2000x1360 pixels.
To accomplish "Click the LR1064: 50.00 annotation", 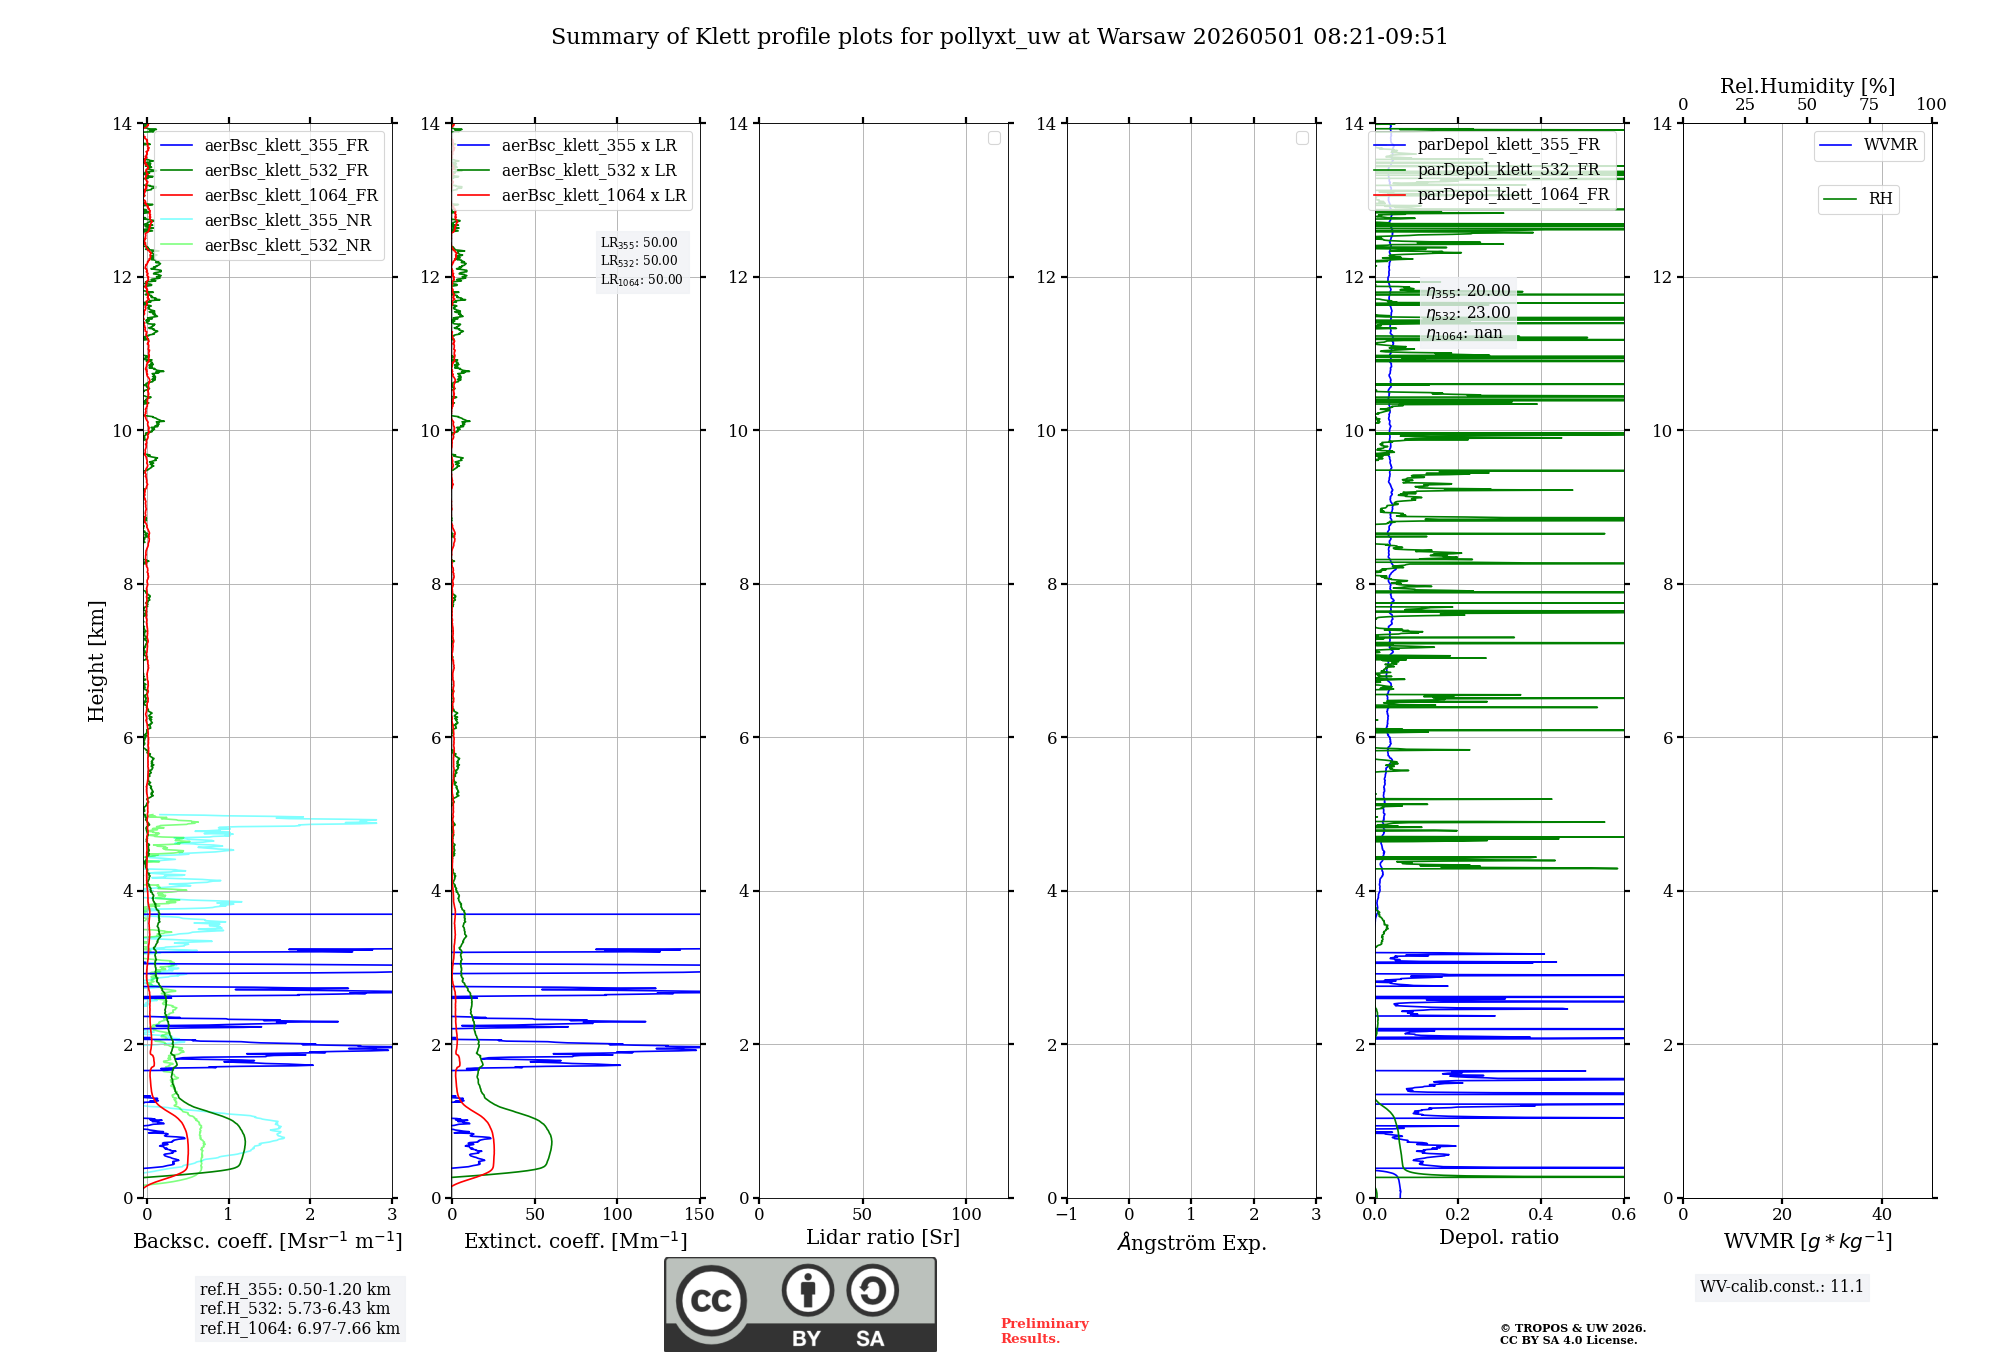I will point(641,280).
